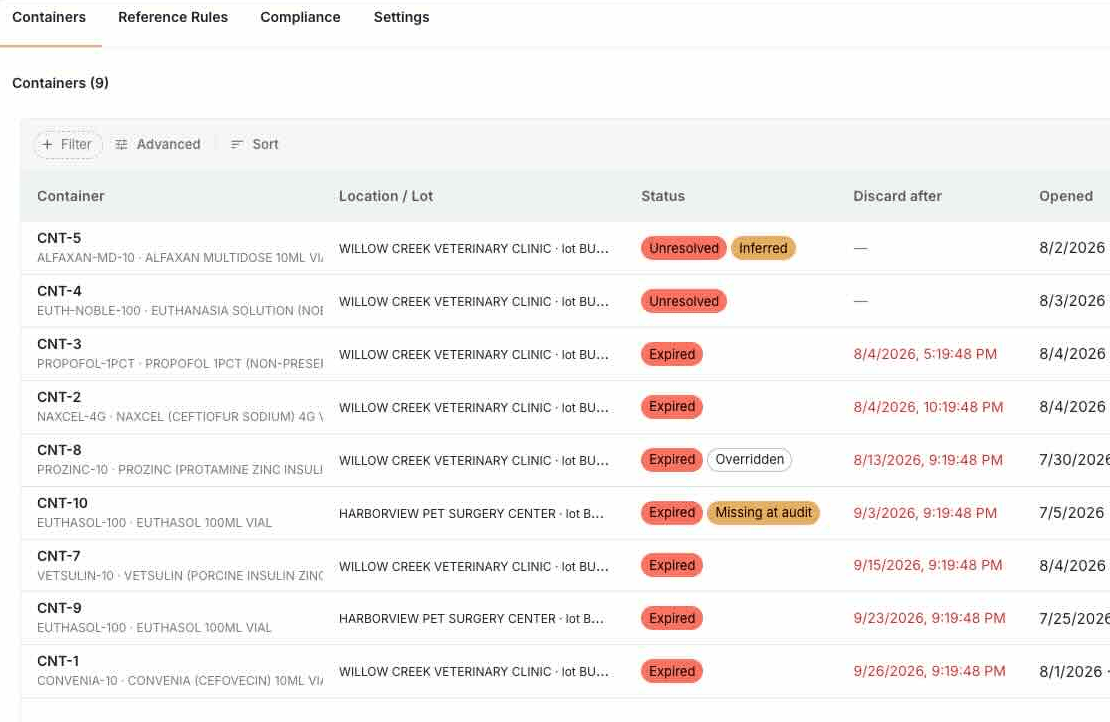The height and width of the screenshot is (722, 1110).
Task: Open Advanced filter options
Action: [158, 144]
